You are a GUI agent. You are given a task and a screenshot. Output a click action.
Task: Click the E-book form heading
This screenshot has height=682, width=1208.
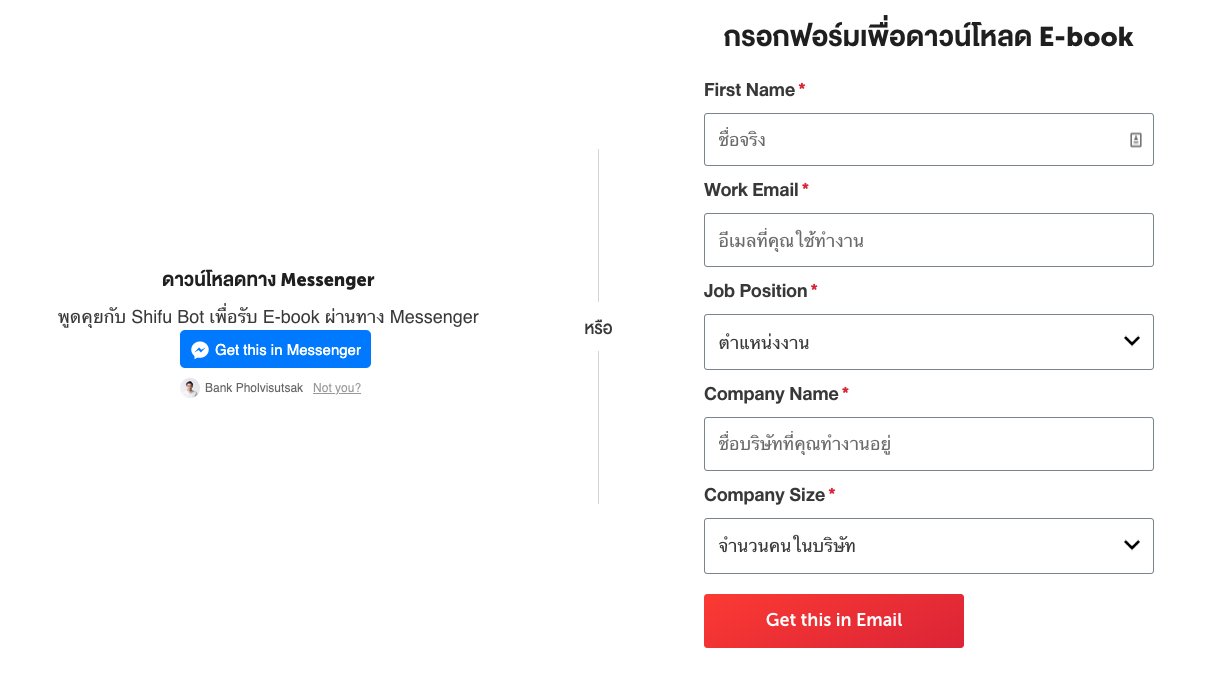coord(928,37)
